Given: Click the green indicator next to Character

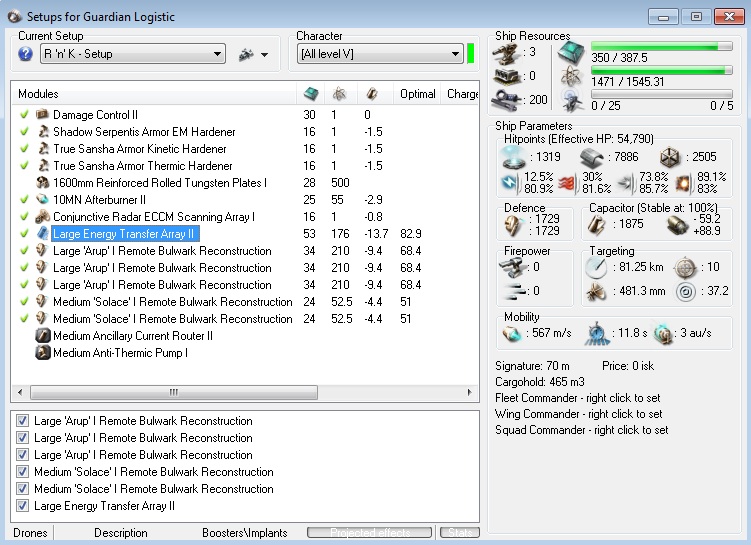Looking at the screenshot, I should [470, 53].
